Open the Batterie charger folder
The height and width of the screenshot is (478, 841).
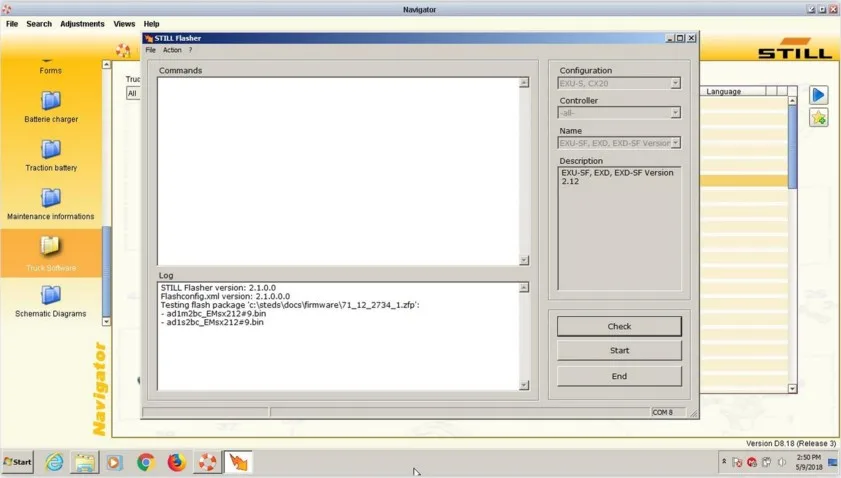pyautogui.click(x=51, y=107)
